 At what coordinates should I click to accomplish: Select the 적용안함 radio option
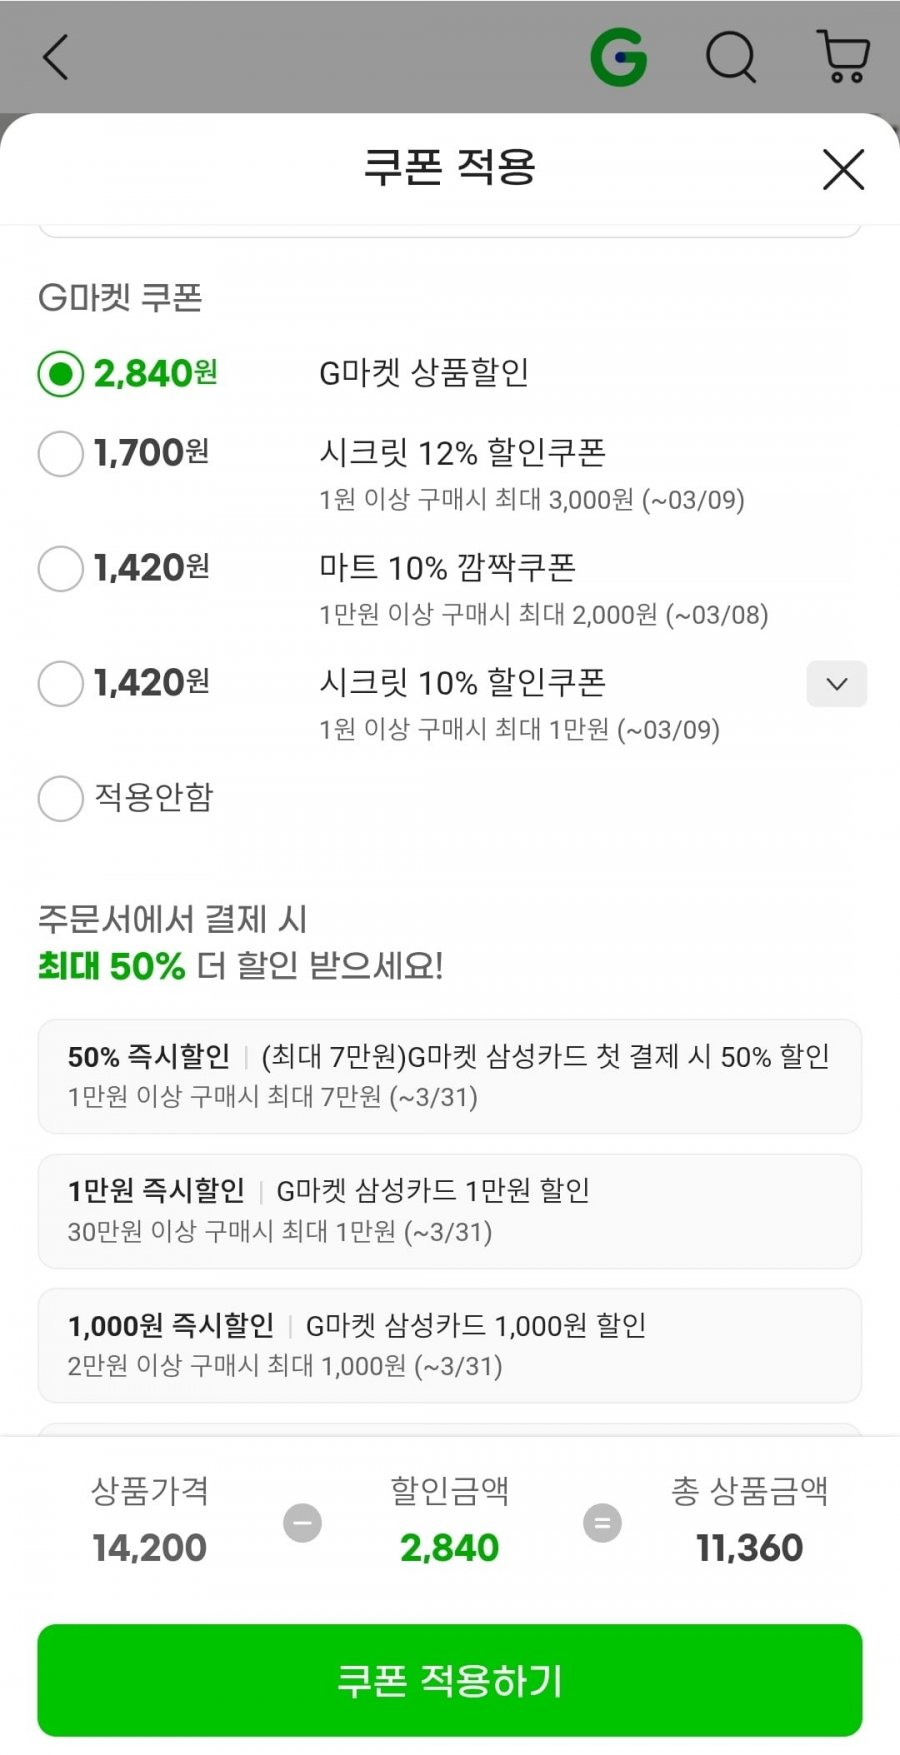(x=60, y=798)
